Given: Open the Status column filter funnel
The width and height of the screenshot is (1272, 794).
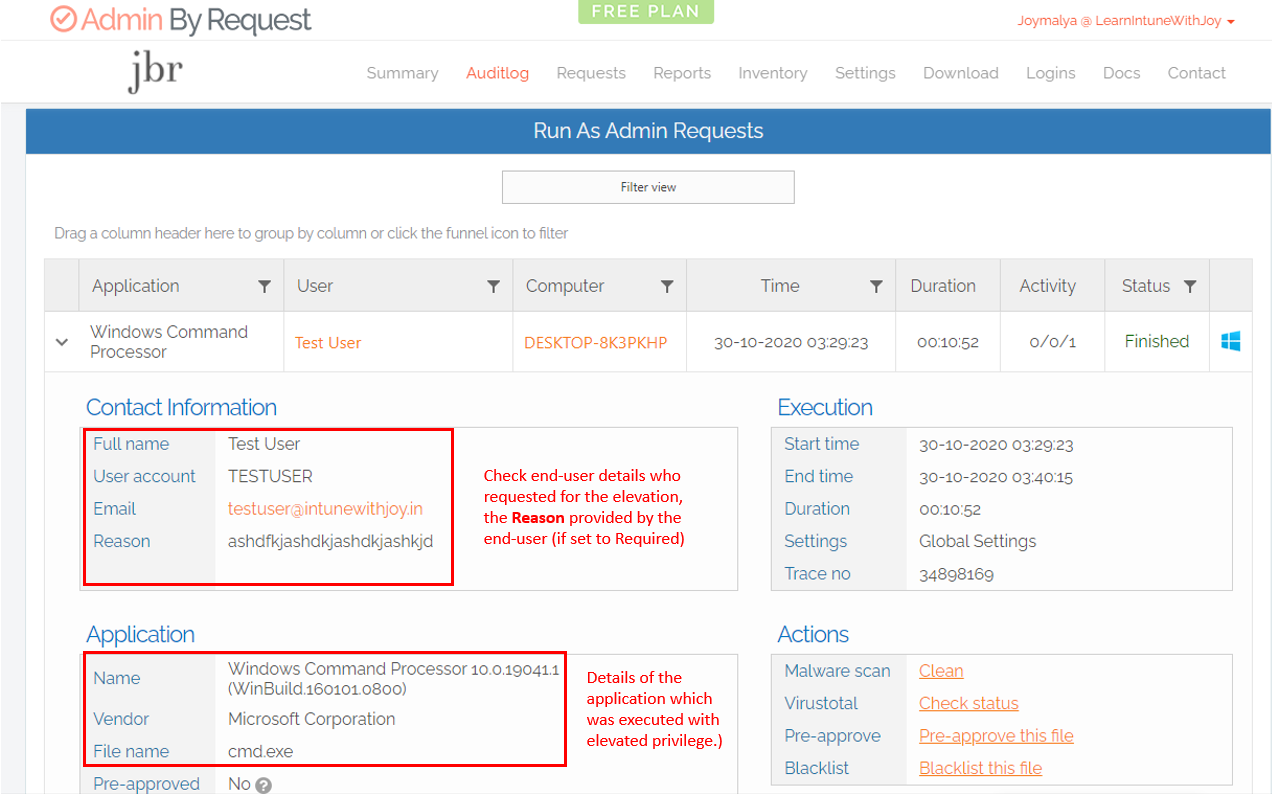Looking at the screenshot, I should coord(1190,286).
